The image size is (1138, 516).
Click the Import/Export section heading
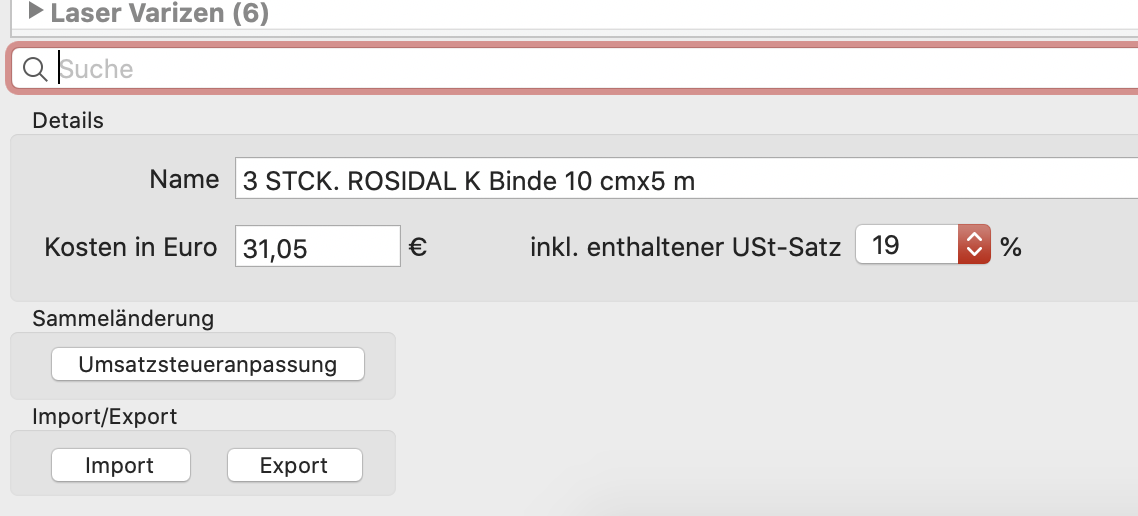tap(105, 417)
